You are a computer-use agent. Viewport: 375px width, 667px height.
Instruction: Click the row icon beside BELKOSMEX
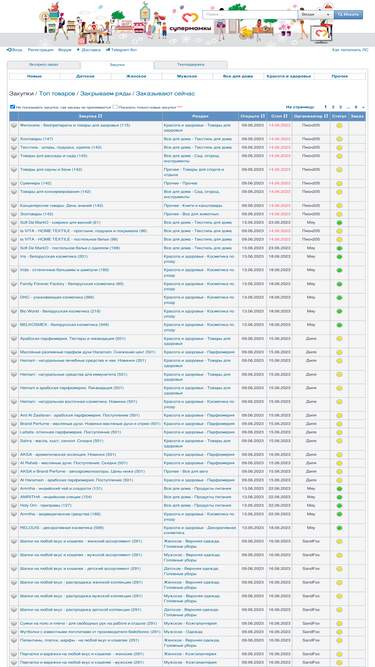14,325
